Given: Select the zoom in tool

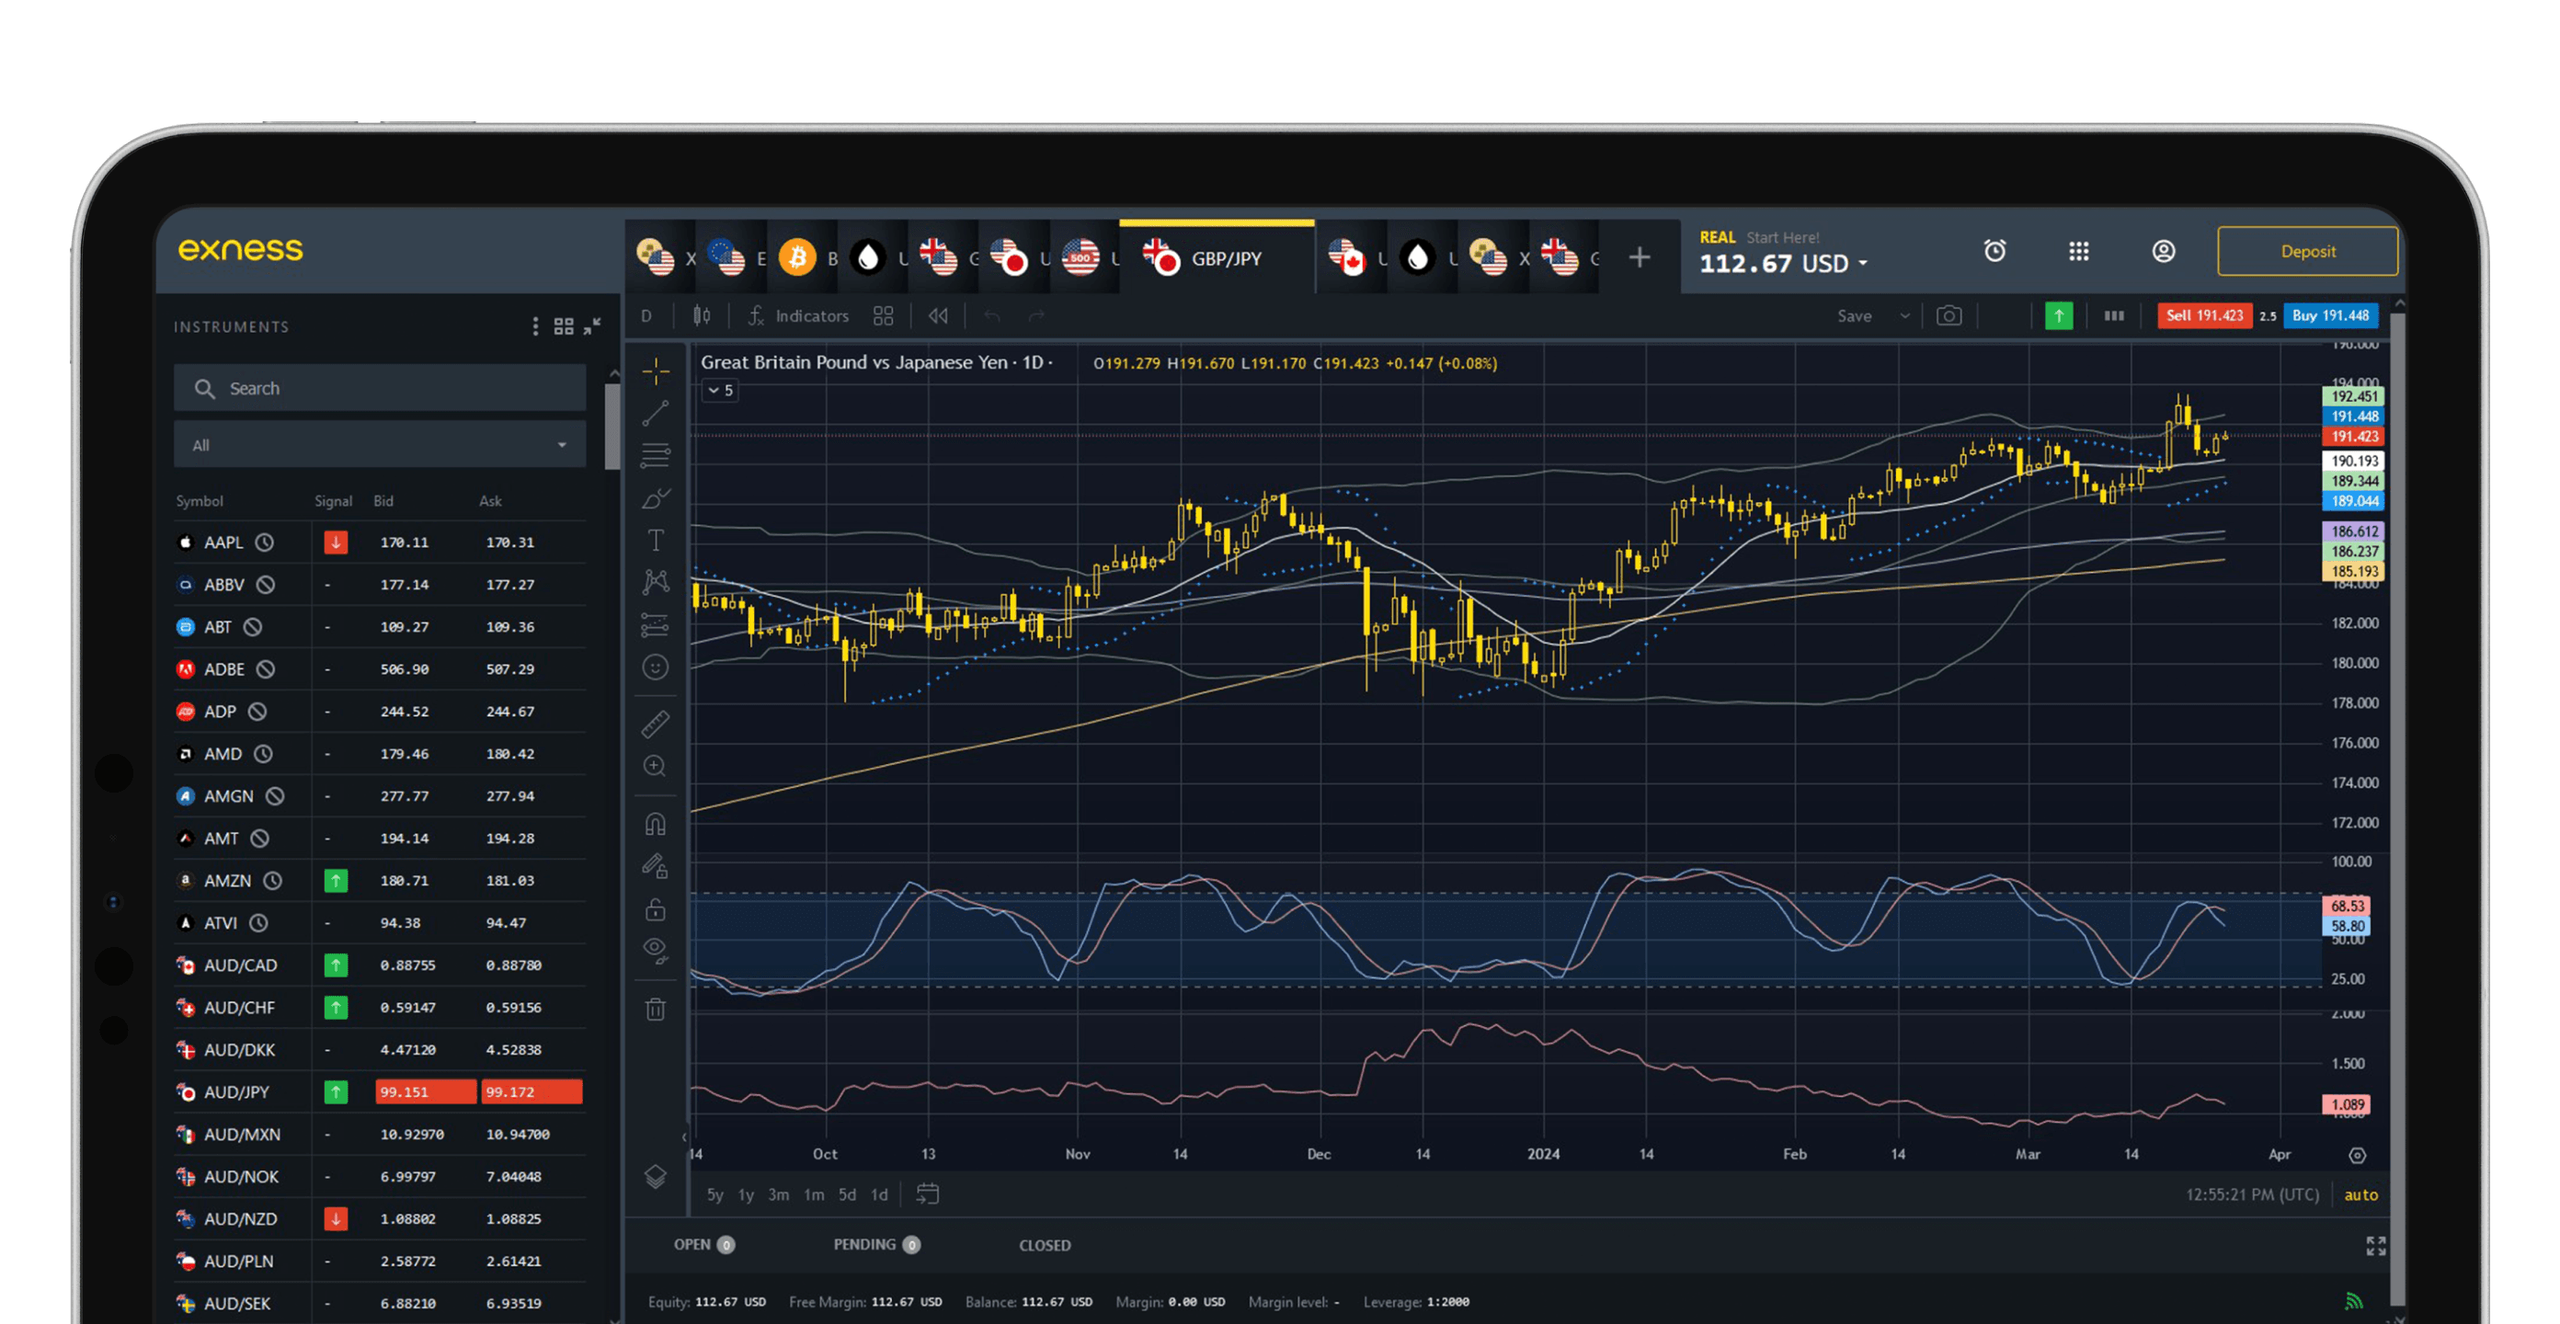Looking at the screenshot, I should pyautogui.click(x=655, y=766).
